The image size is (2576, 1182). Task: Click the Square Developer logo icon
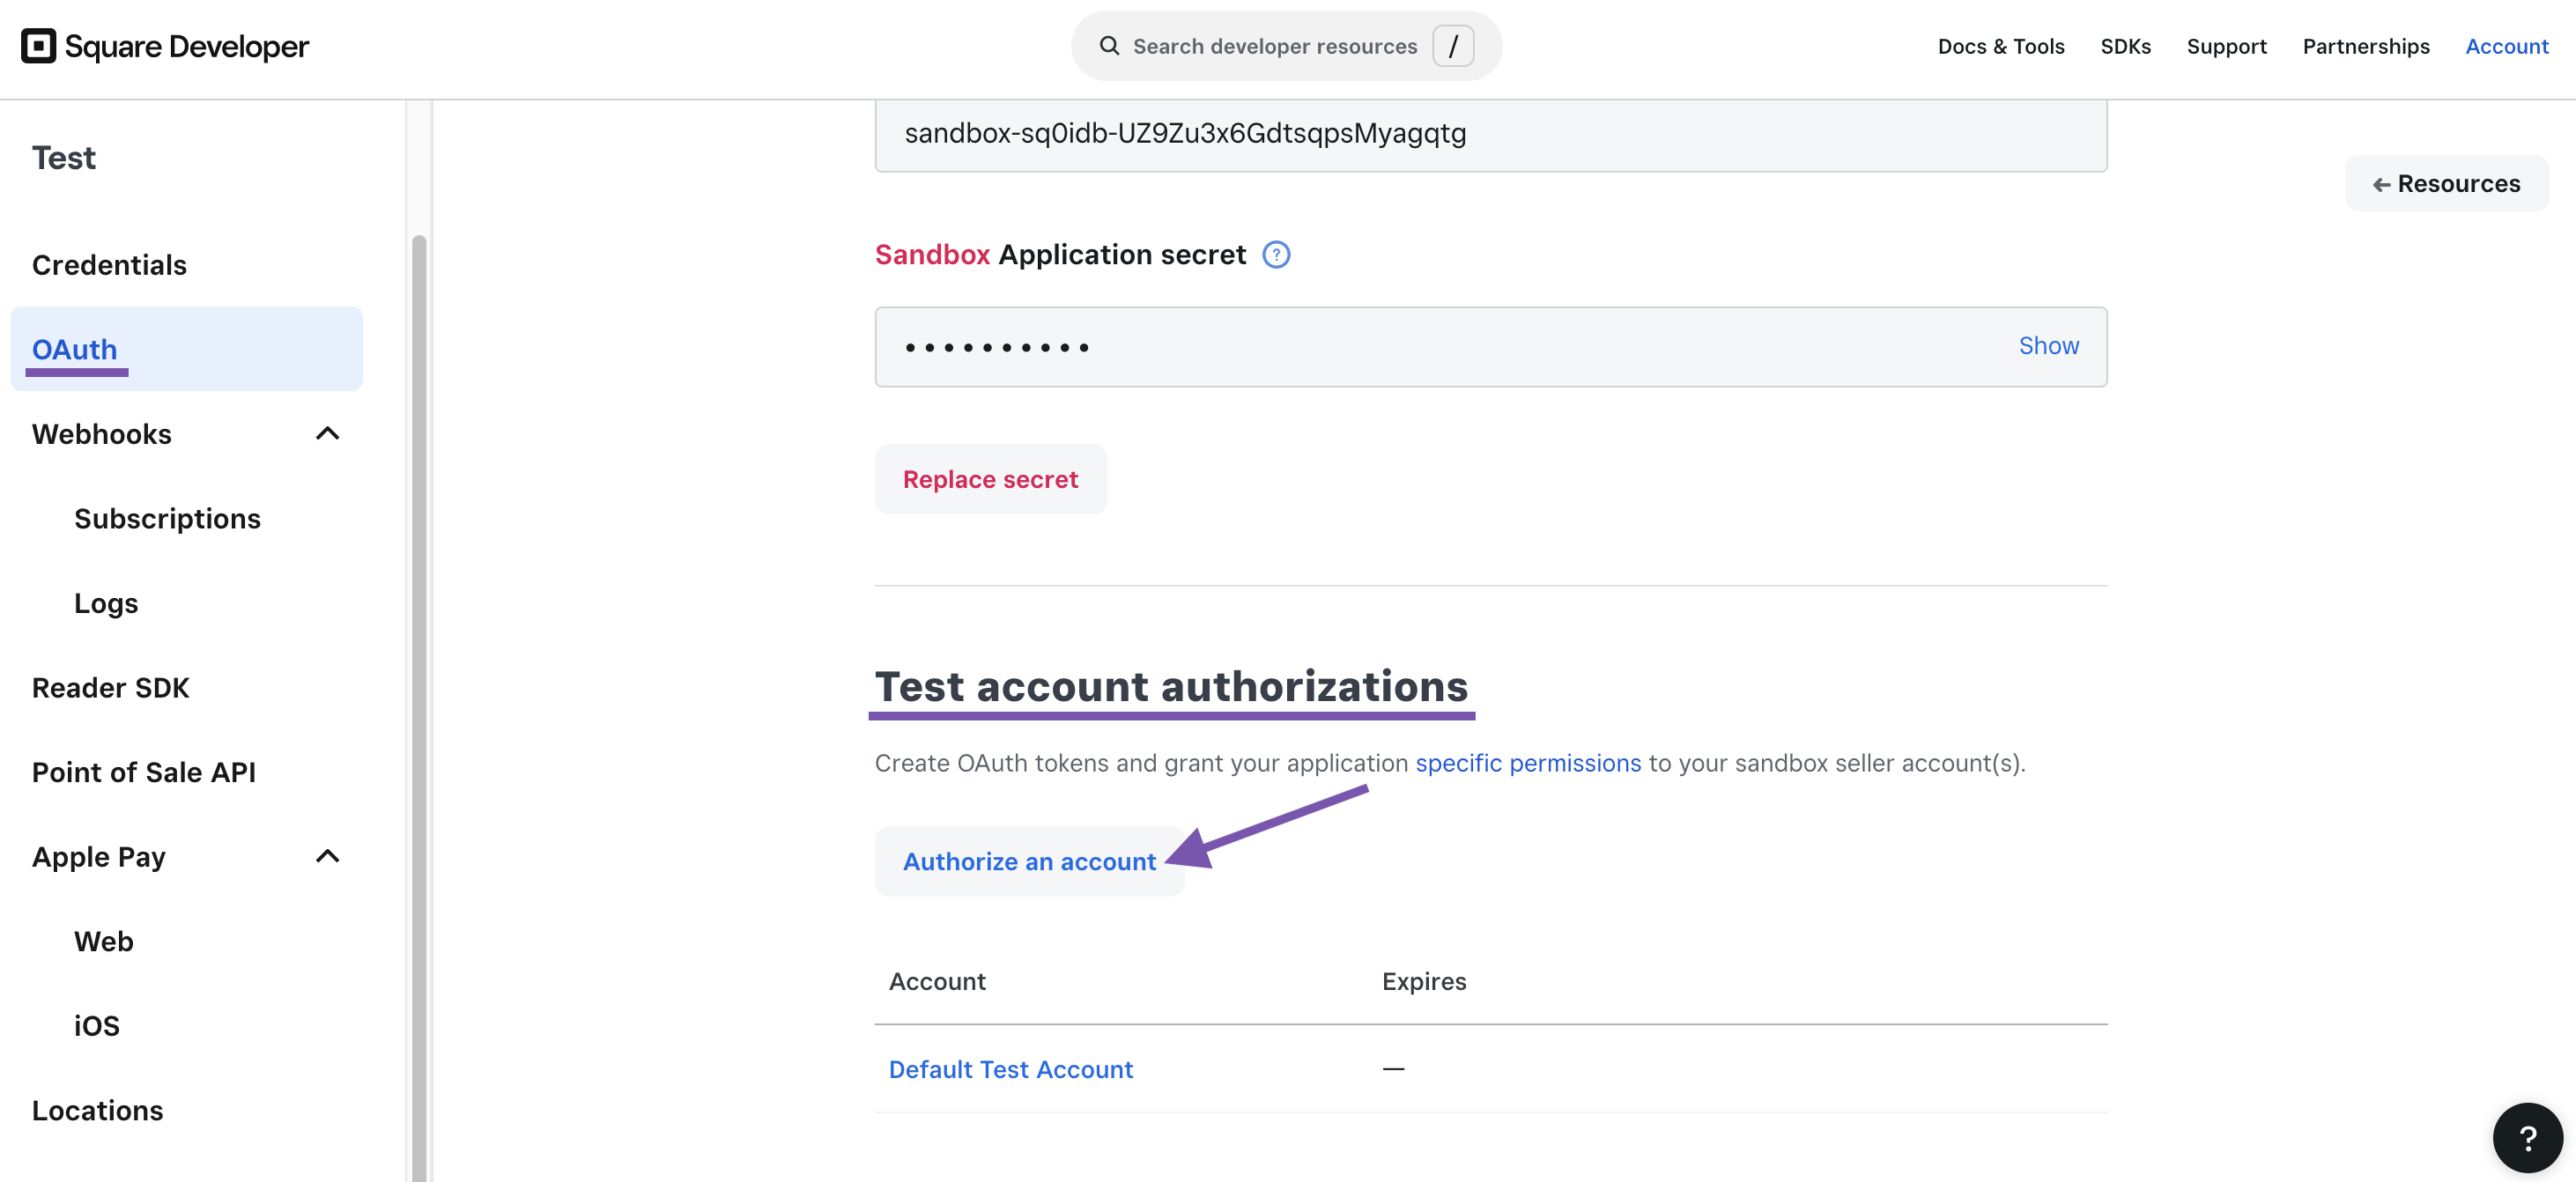coord(39,46)
